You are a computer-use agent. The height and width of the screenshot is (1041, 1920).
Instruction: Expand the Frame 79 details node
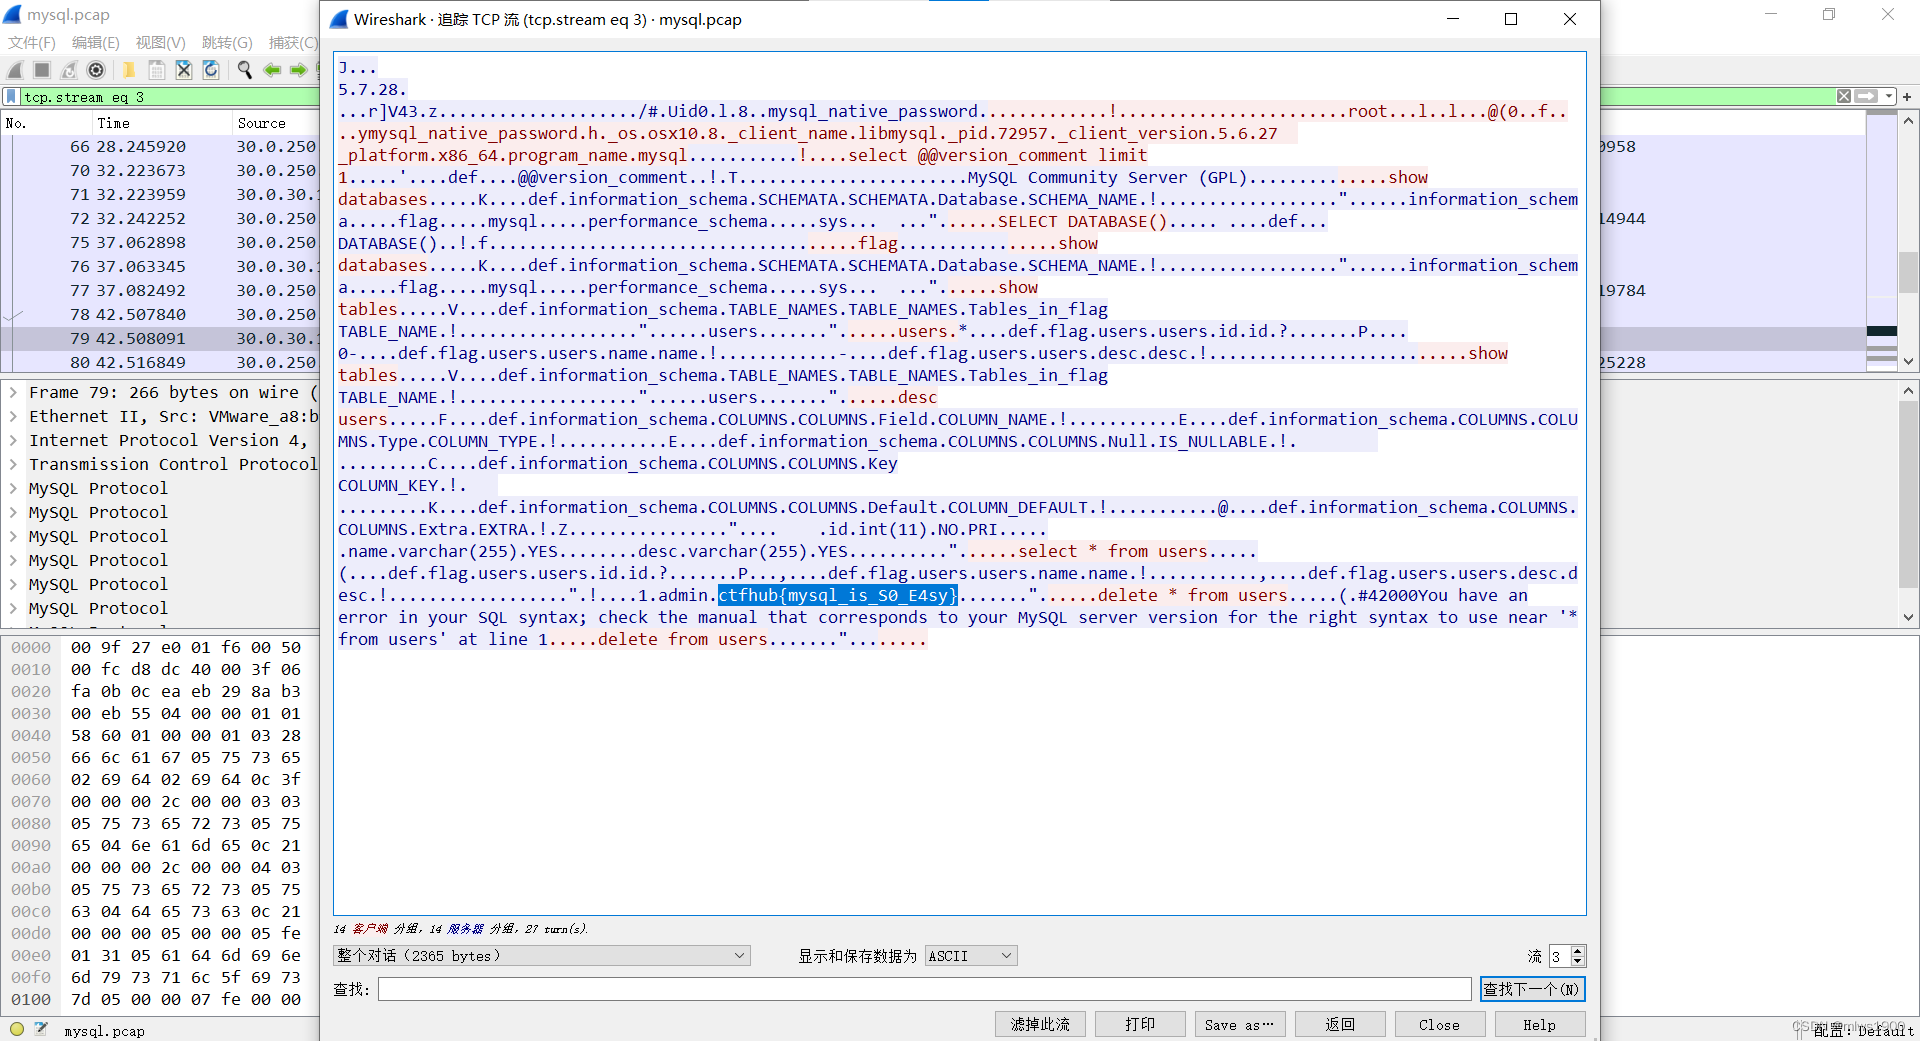pos(14,392)
